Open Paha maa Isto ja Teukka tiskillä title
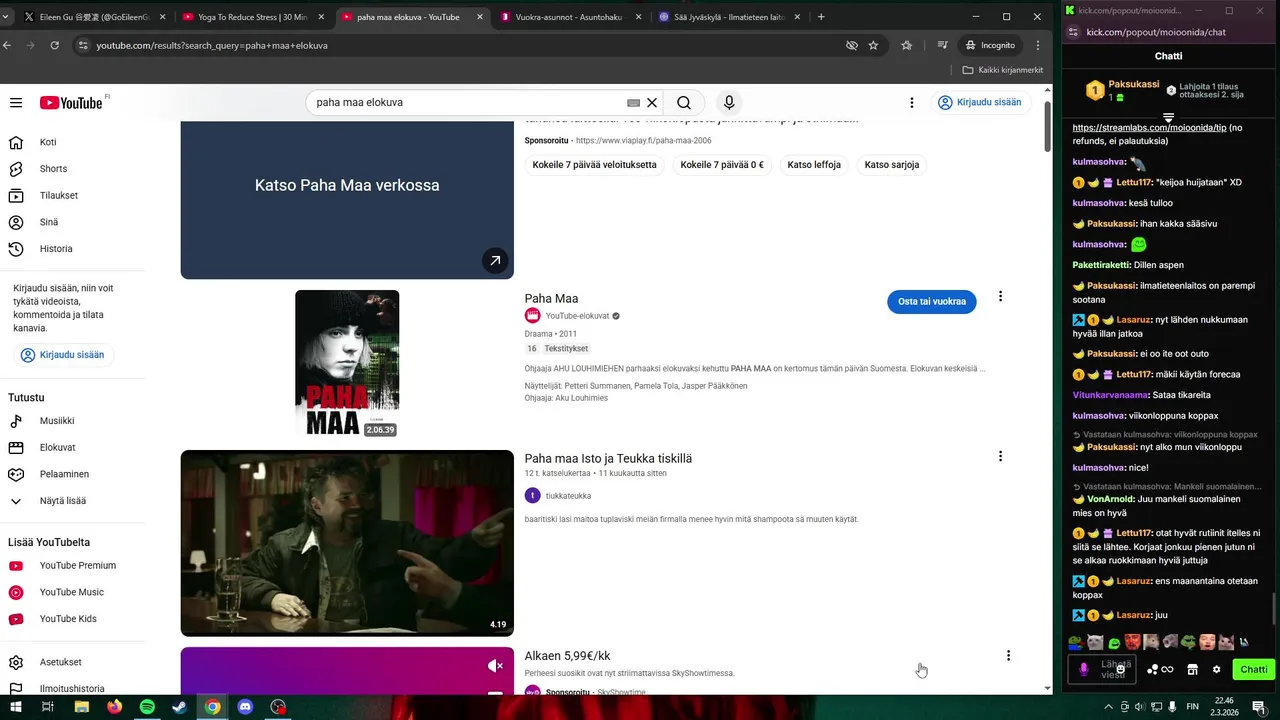The width and height of the screenshot is (1280, 720). pyautogui.click(x=608, y=458)
